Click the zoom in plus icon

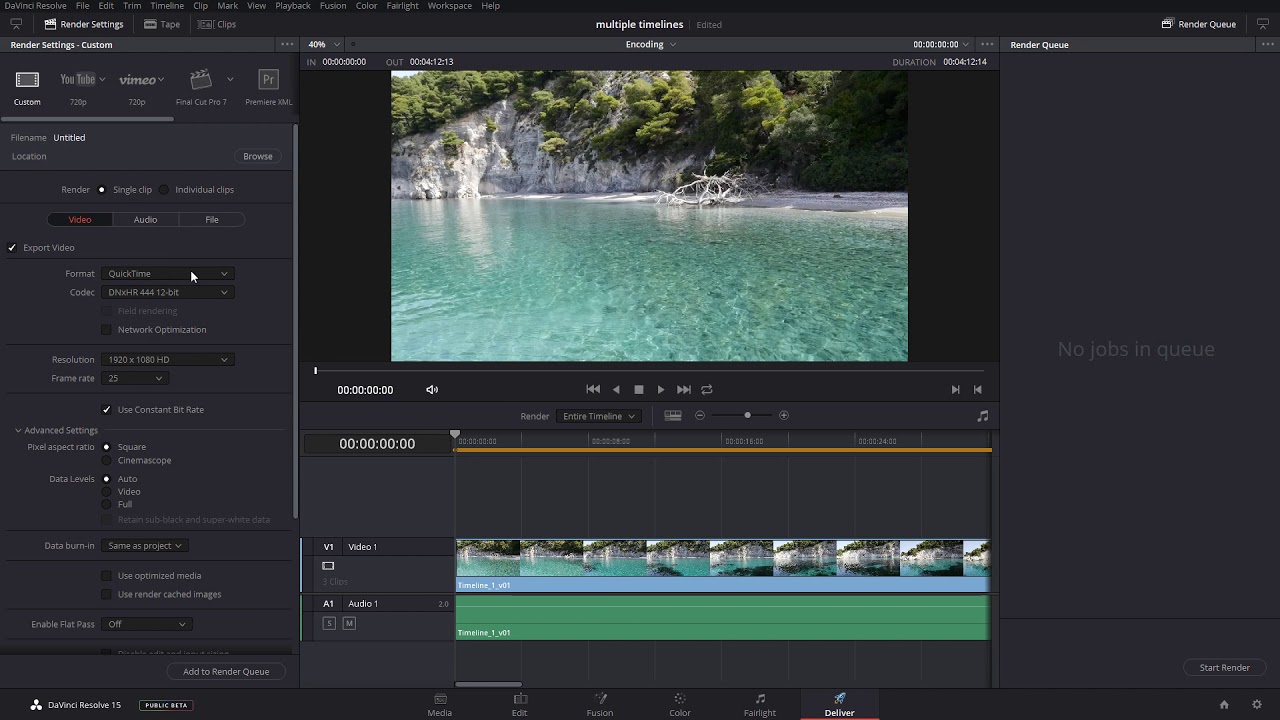(784, 416)
